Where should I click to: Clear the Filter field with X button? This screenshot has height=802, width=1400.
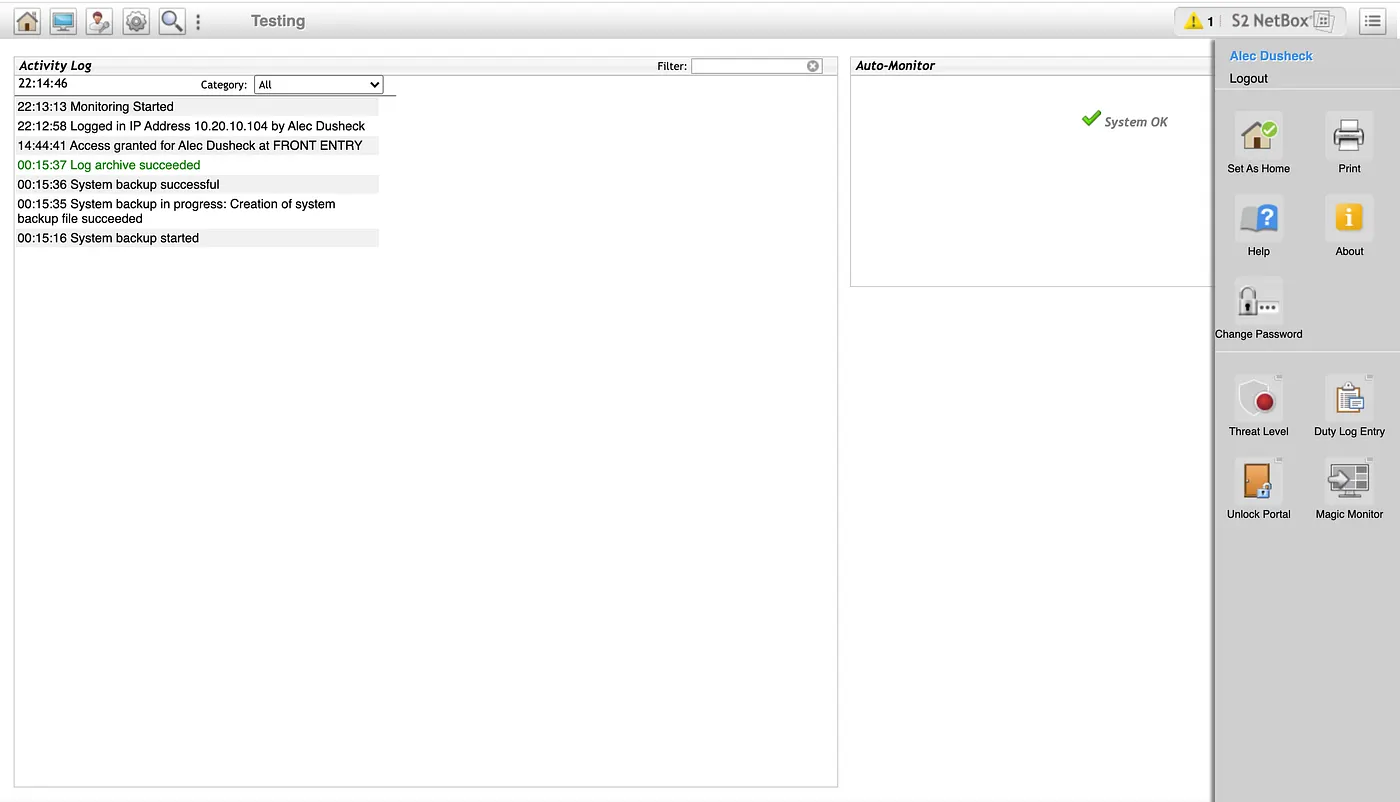pyautogui.click(x=813, y=66)
